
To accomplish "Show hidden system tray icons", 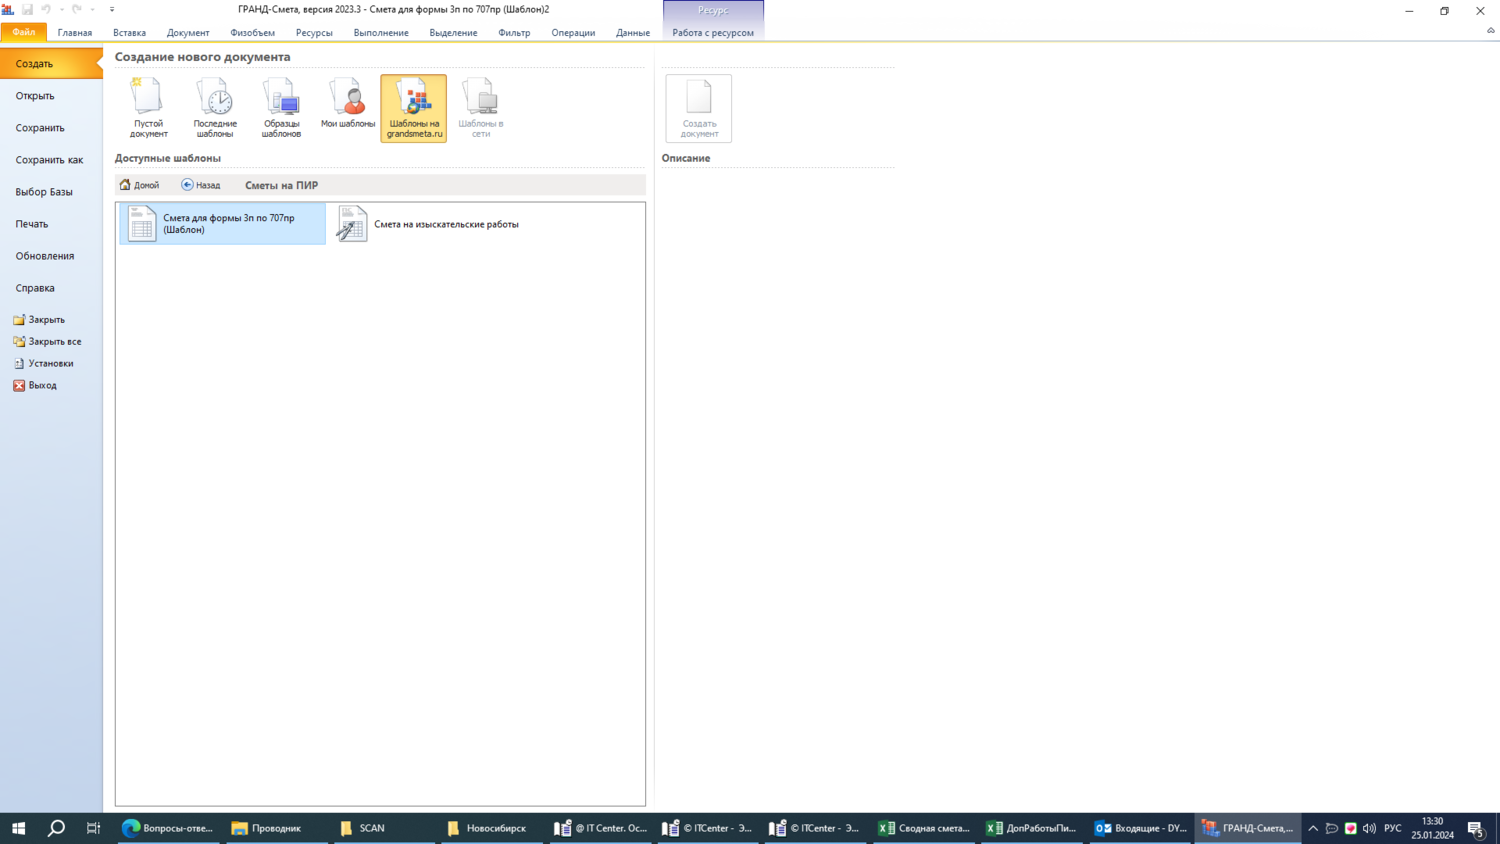I will (x=1313, y=828).
